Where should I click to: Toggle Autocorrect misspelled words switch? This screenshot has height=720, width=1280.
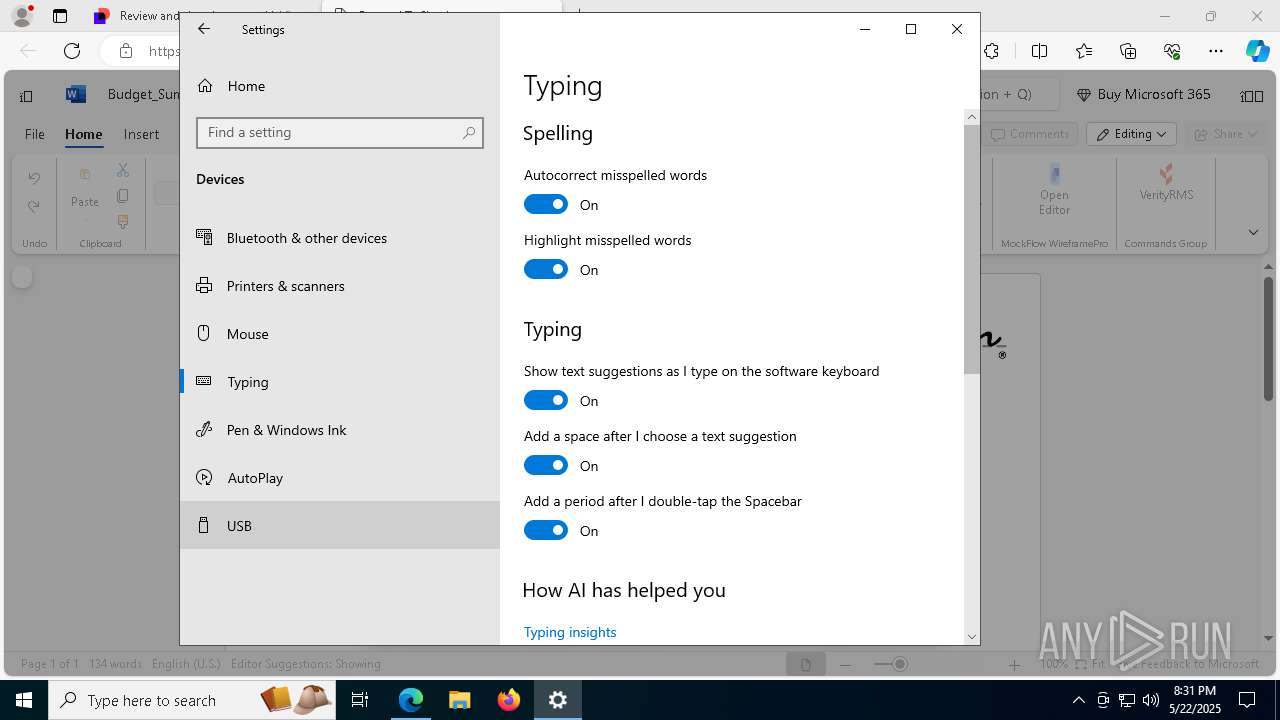coord(546,204)
